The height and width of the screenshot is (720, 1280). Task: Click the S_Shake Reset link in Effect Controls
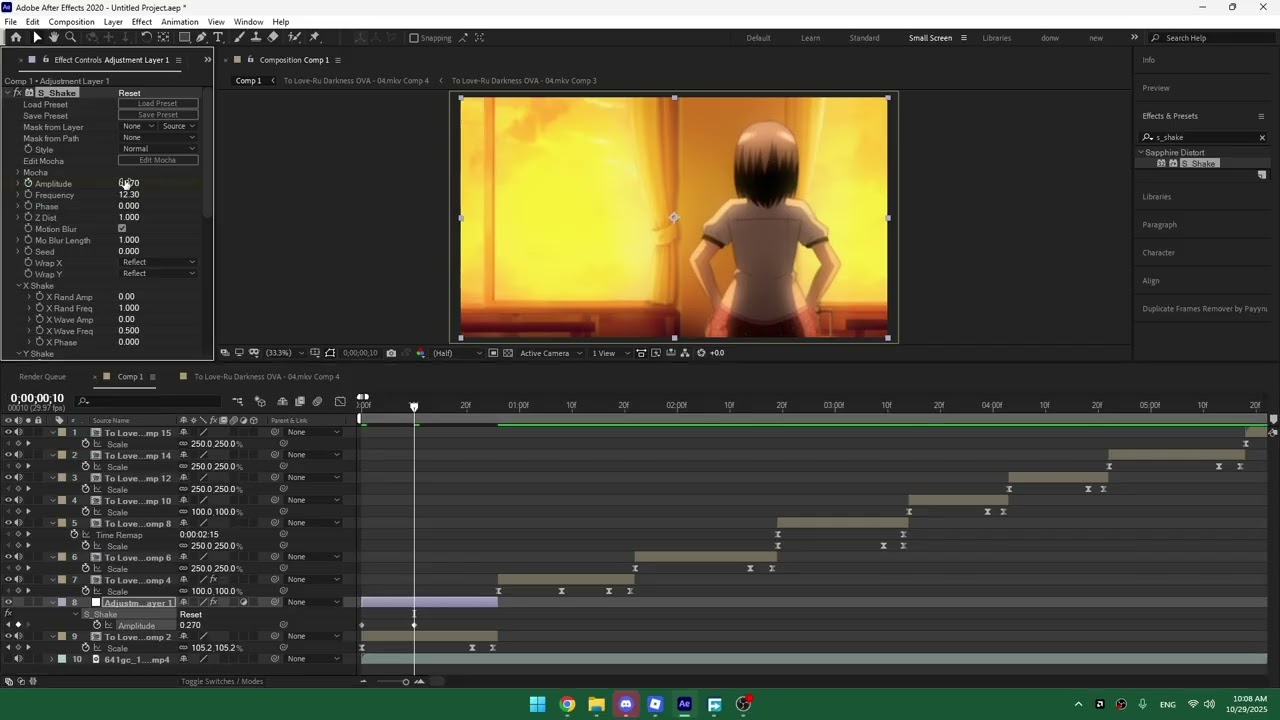click(129, 93)
